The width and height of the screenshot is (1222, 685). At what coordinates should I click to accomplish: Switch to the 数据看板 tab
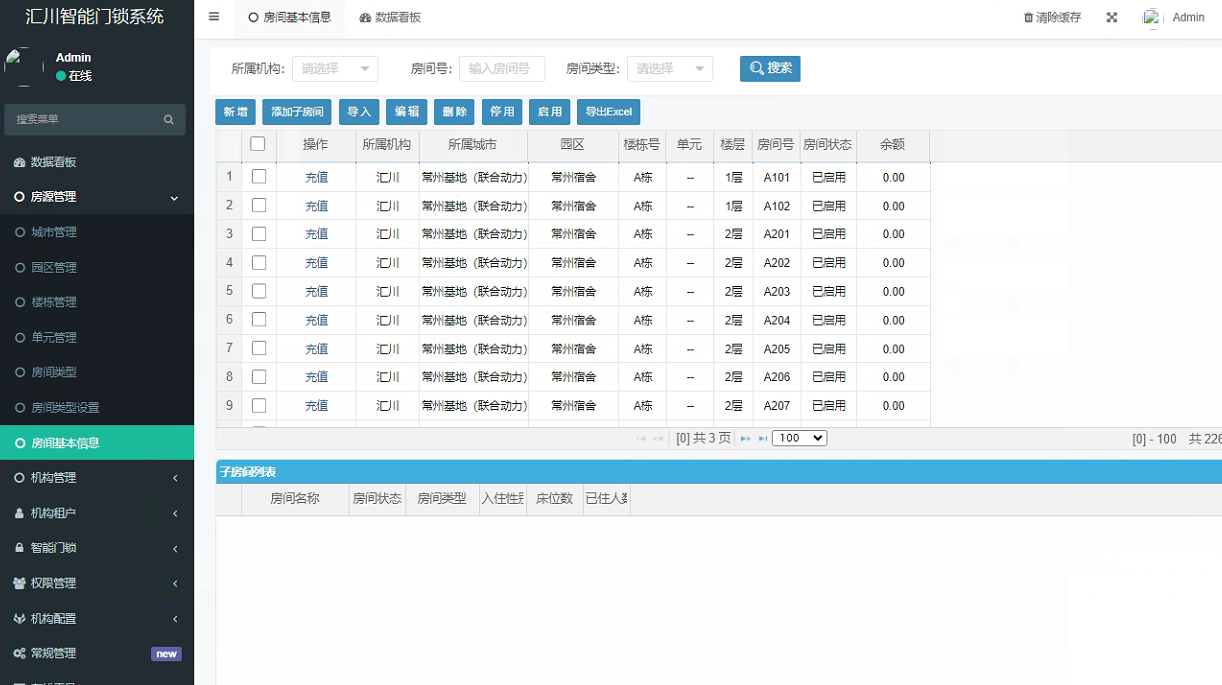click(391, 18)
